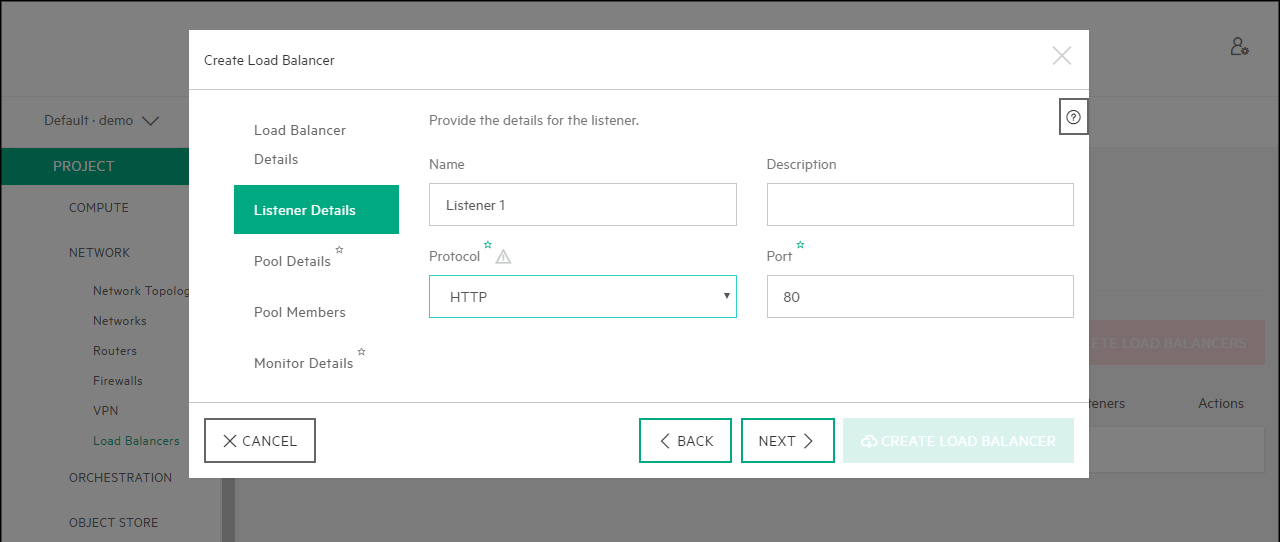Click the user settings icon

(x=1239, y=47)
